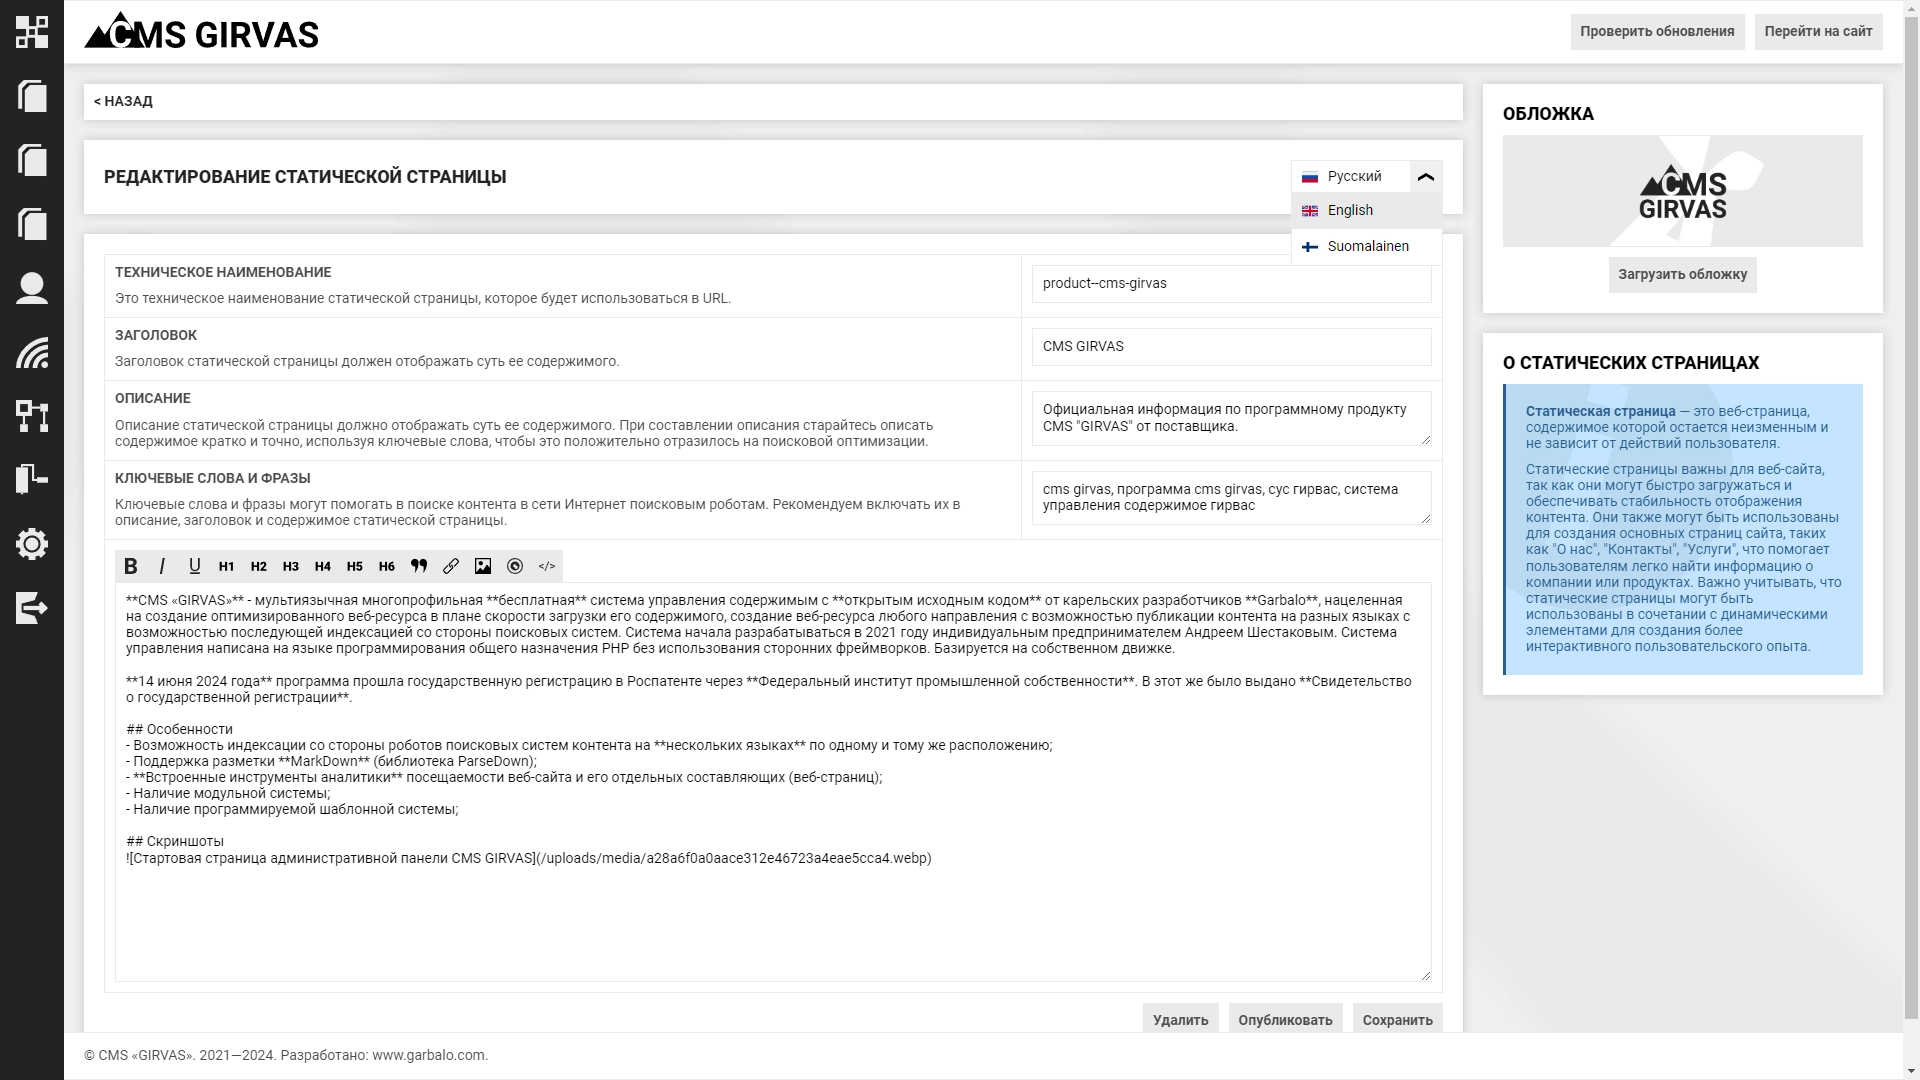Click the Загрузить обложку upload cover button

click(1683, 274)
